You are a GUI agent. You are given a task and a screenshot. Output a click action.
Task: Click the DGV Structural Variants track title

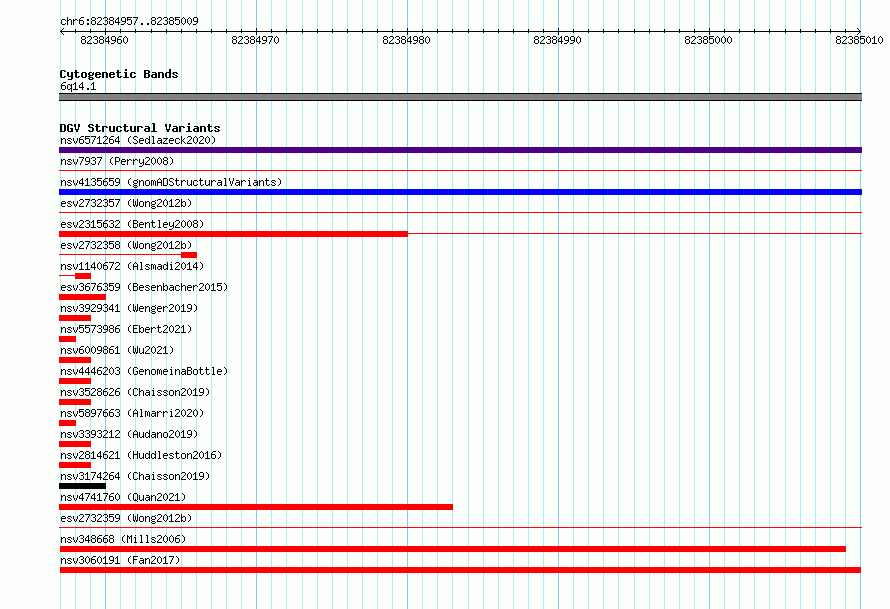[140, 128]
